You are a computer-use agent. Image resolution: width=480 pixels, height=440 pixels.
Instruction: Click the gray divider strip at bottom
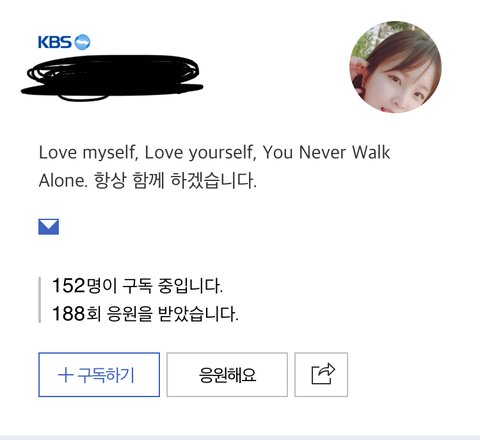[x=240, y=437]
